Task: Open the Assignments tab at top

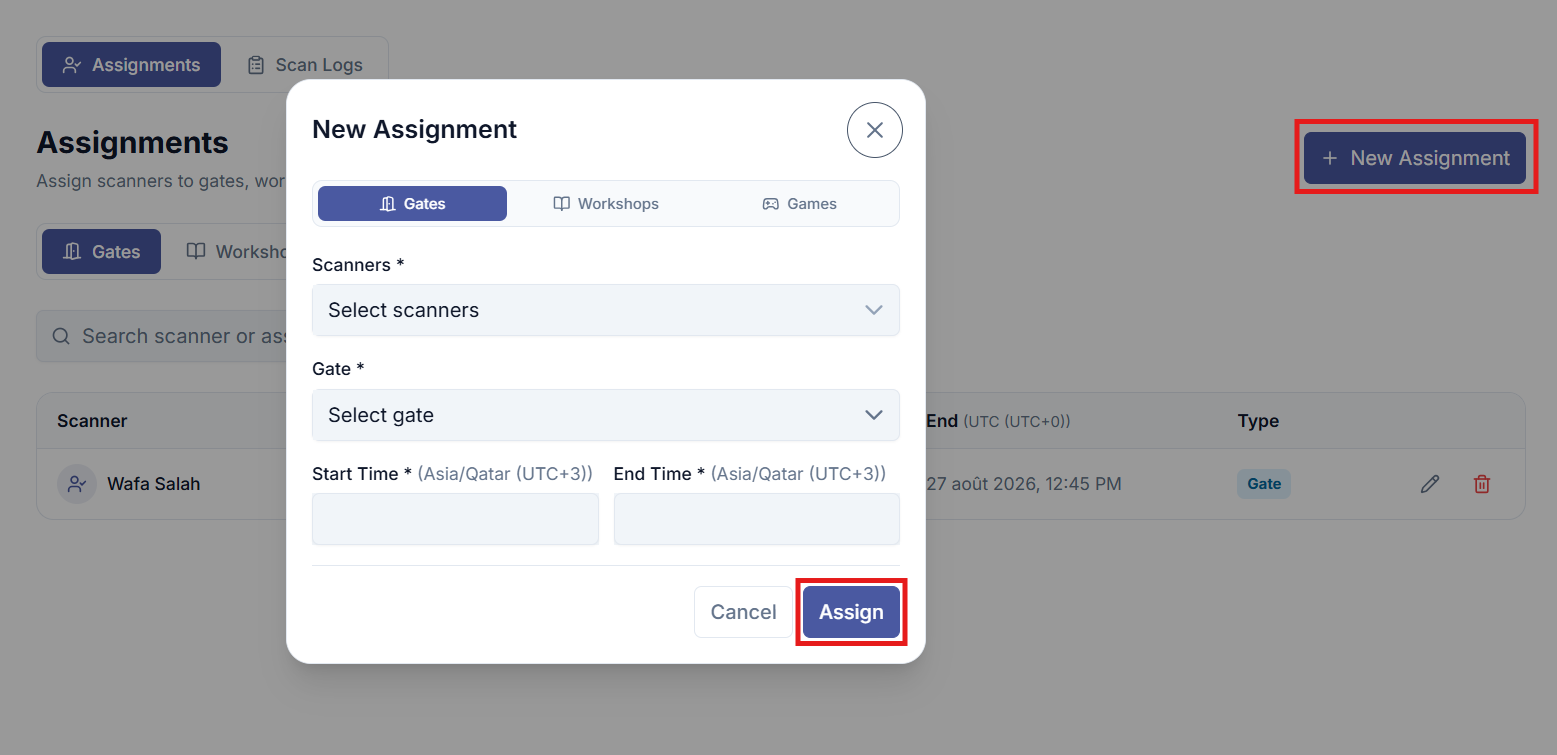Action: tap(131, 65)
